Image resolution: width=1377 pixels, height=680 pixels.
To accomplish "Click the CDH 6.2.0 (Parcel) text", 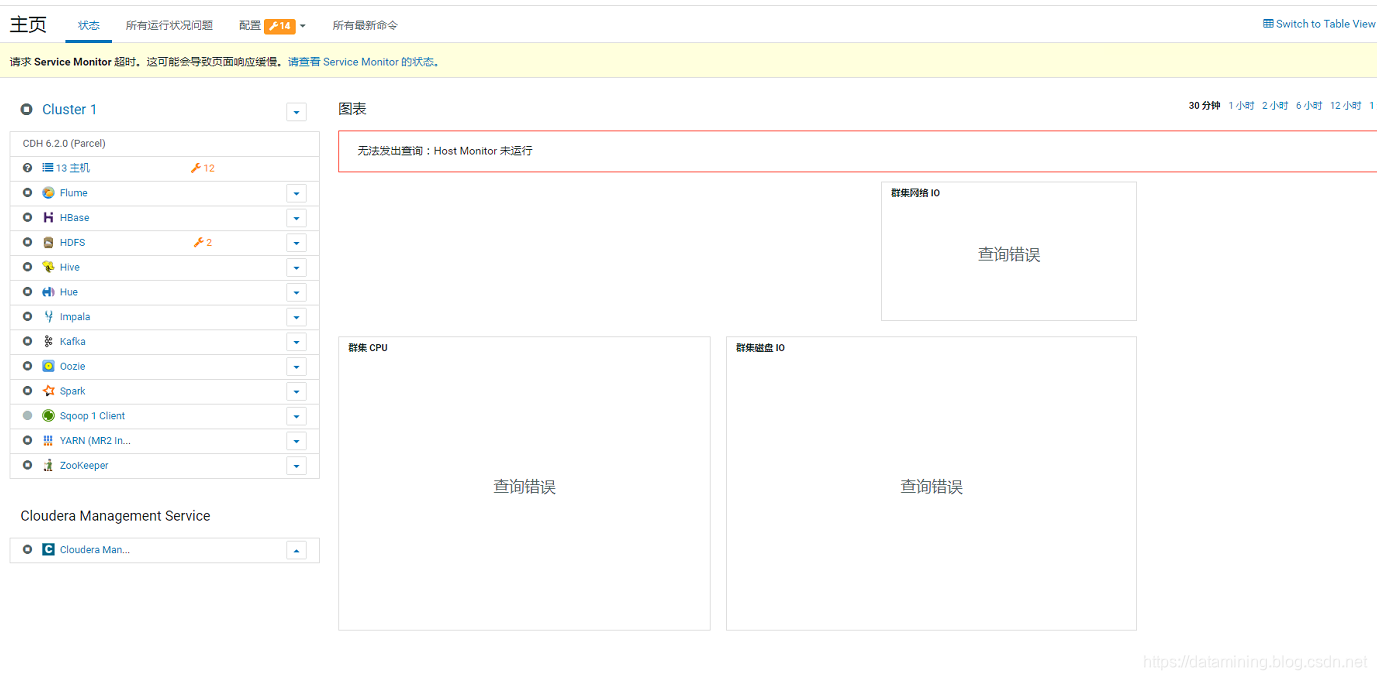I will (x=64, y=144).
